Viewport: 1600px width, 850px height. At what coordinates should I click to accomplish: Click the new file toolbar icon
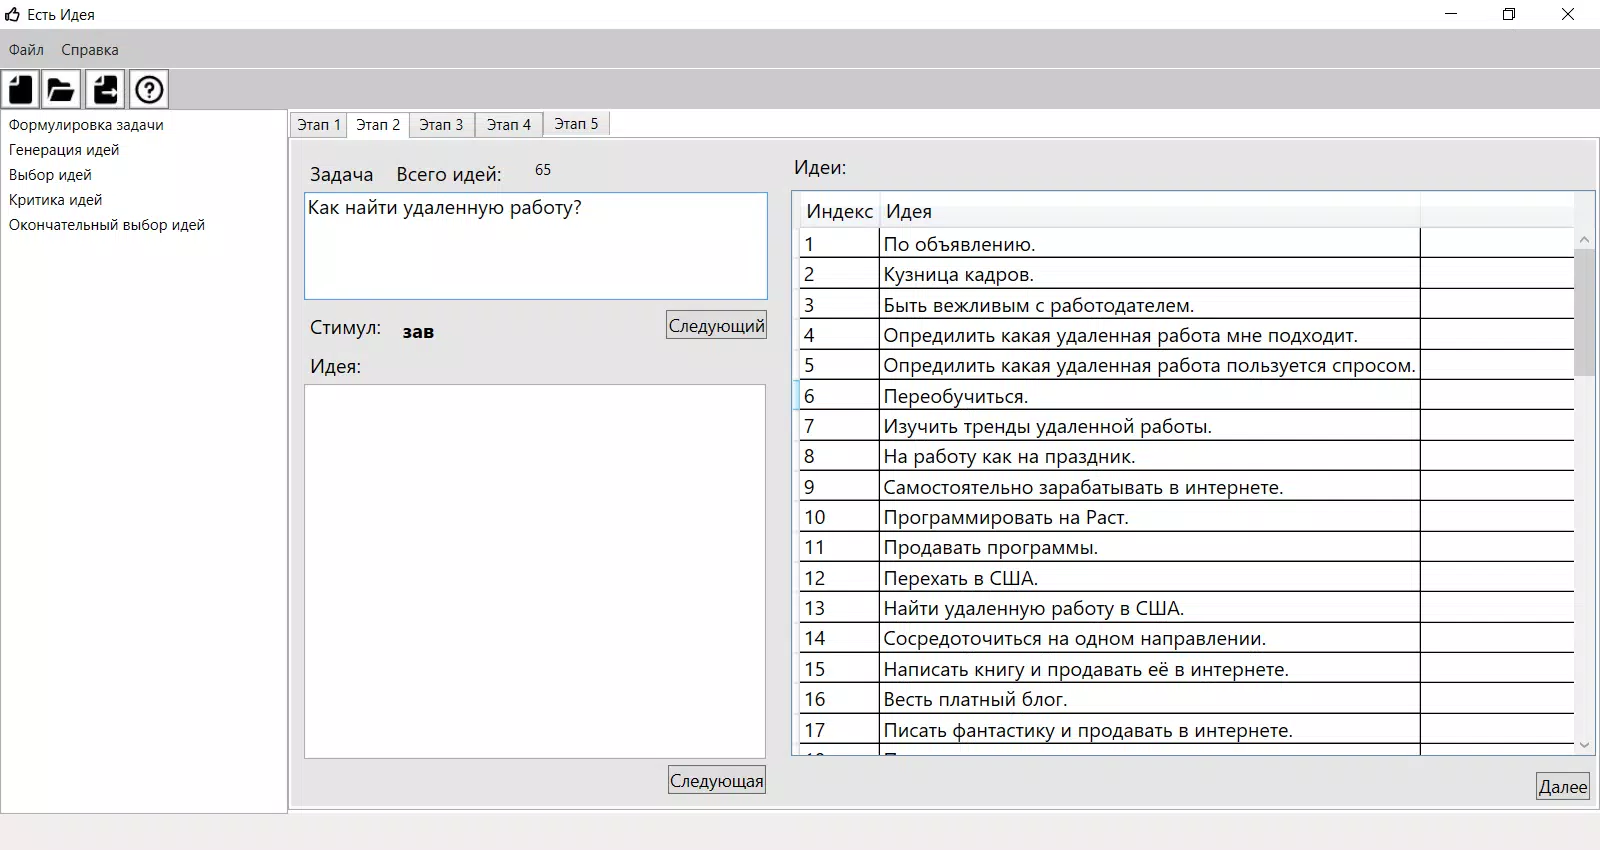21,89
